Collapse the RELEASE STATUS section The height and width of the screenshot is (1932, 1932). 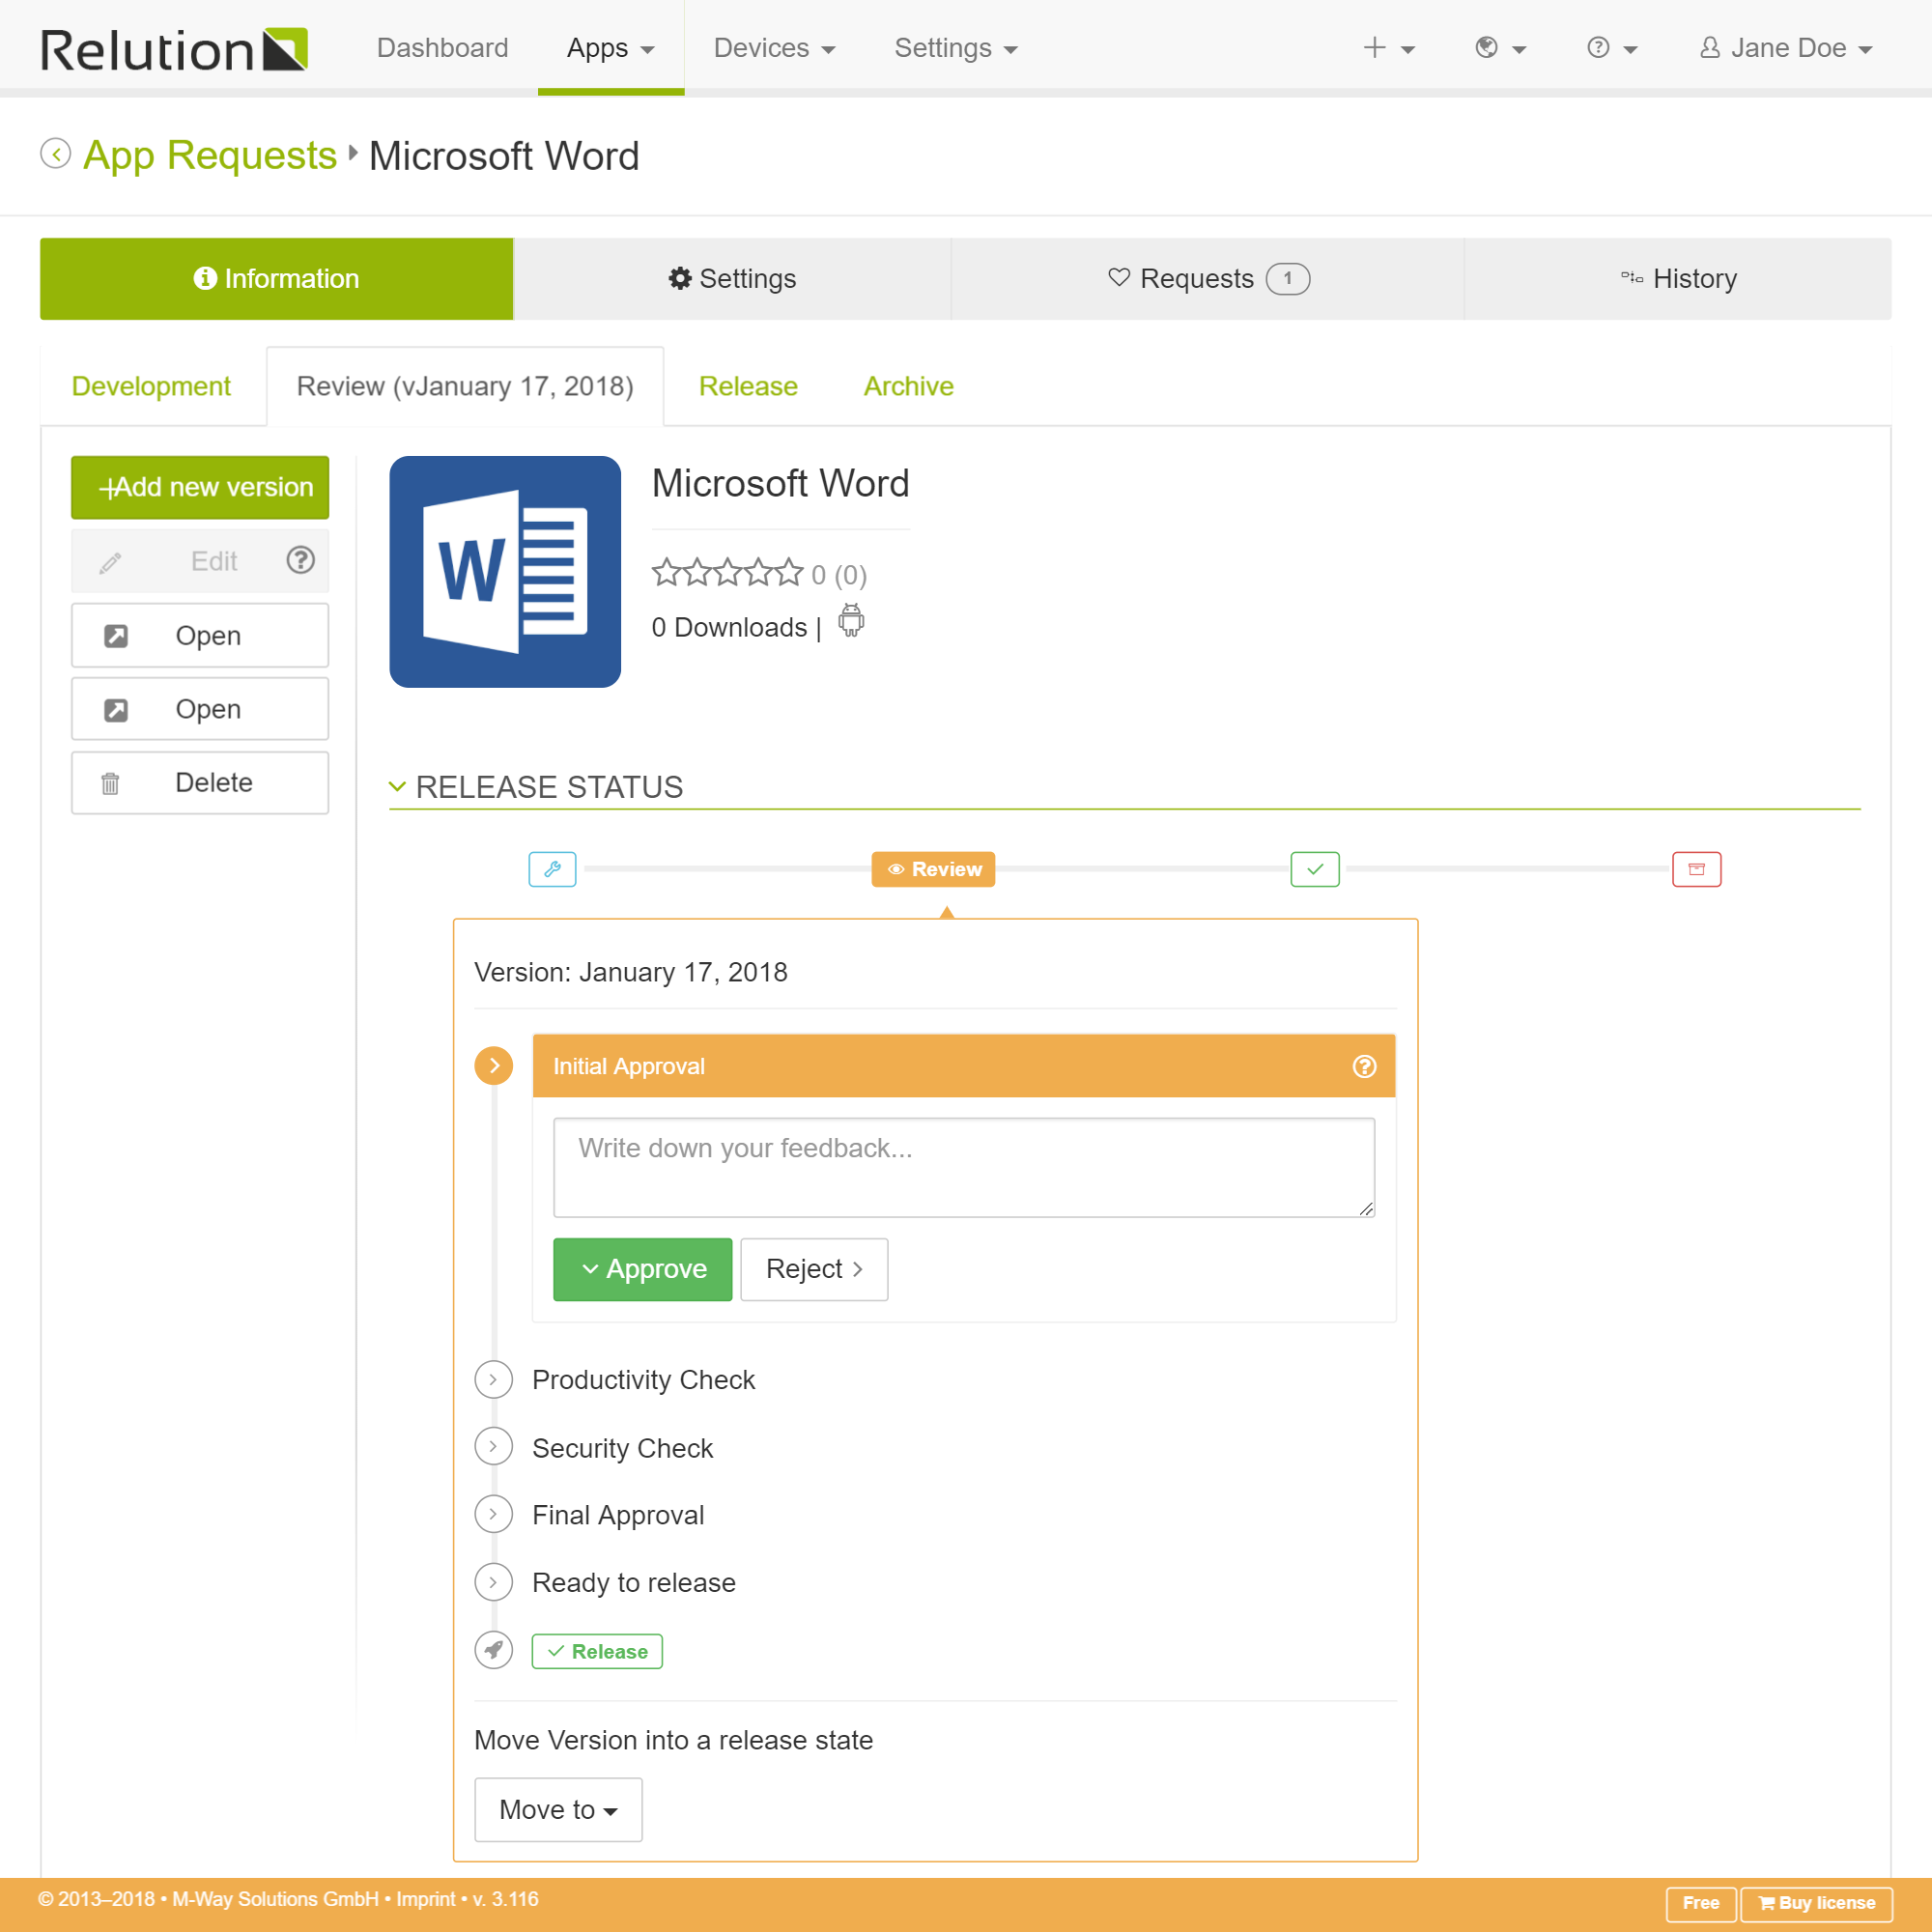coord(397,787)
